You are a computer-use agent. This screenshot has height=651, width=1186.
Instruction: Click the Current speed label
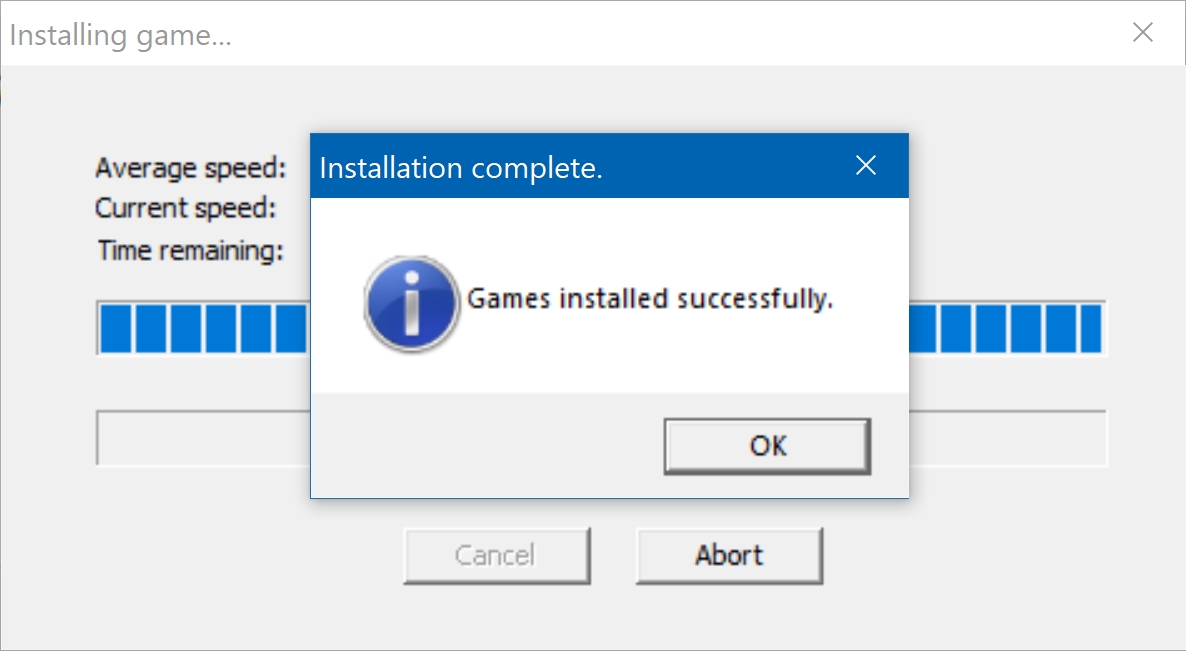click(185, 208)
